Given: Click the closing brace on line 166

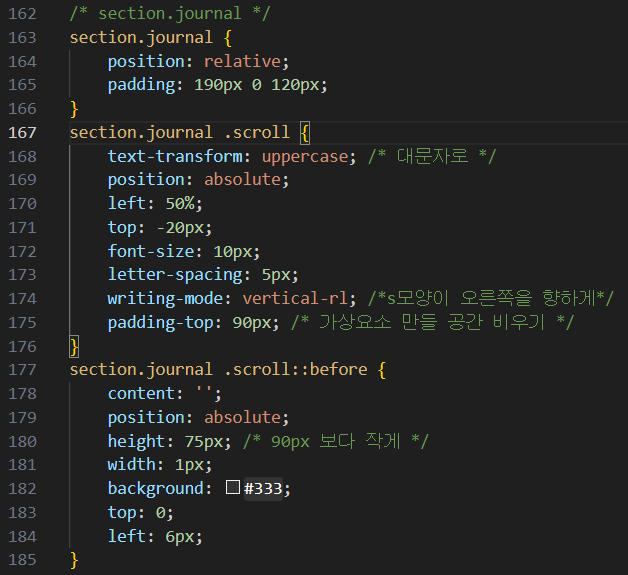Looking at the screenshot, I should [x=74, y=109].
